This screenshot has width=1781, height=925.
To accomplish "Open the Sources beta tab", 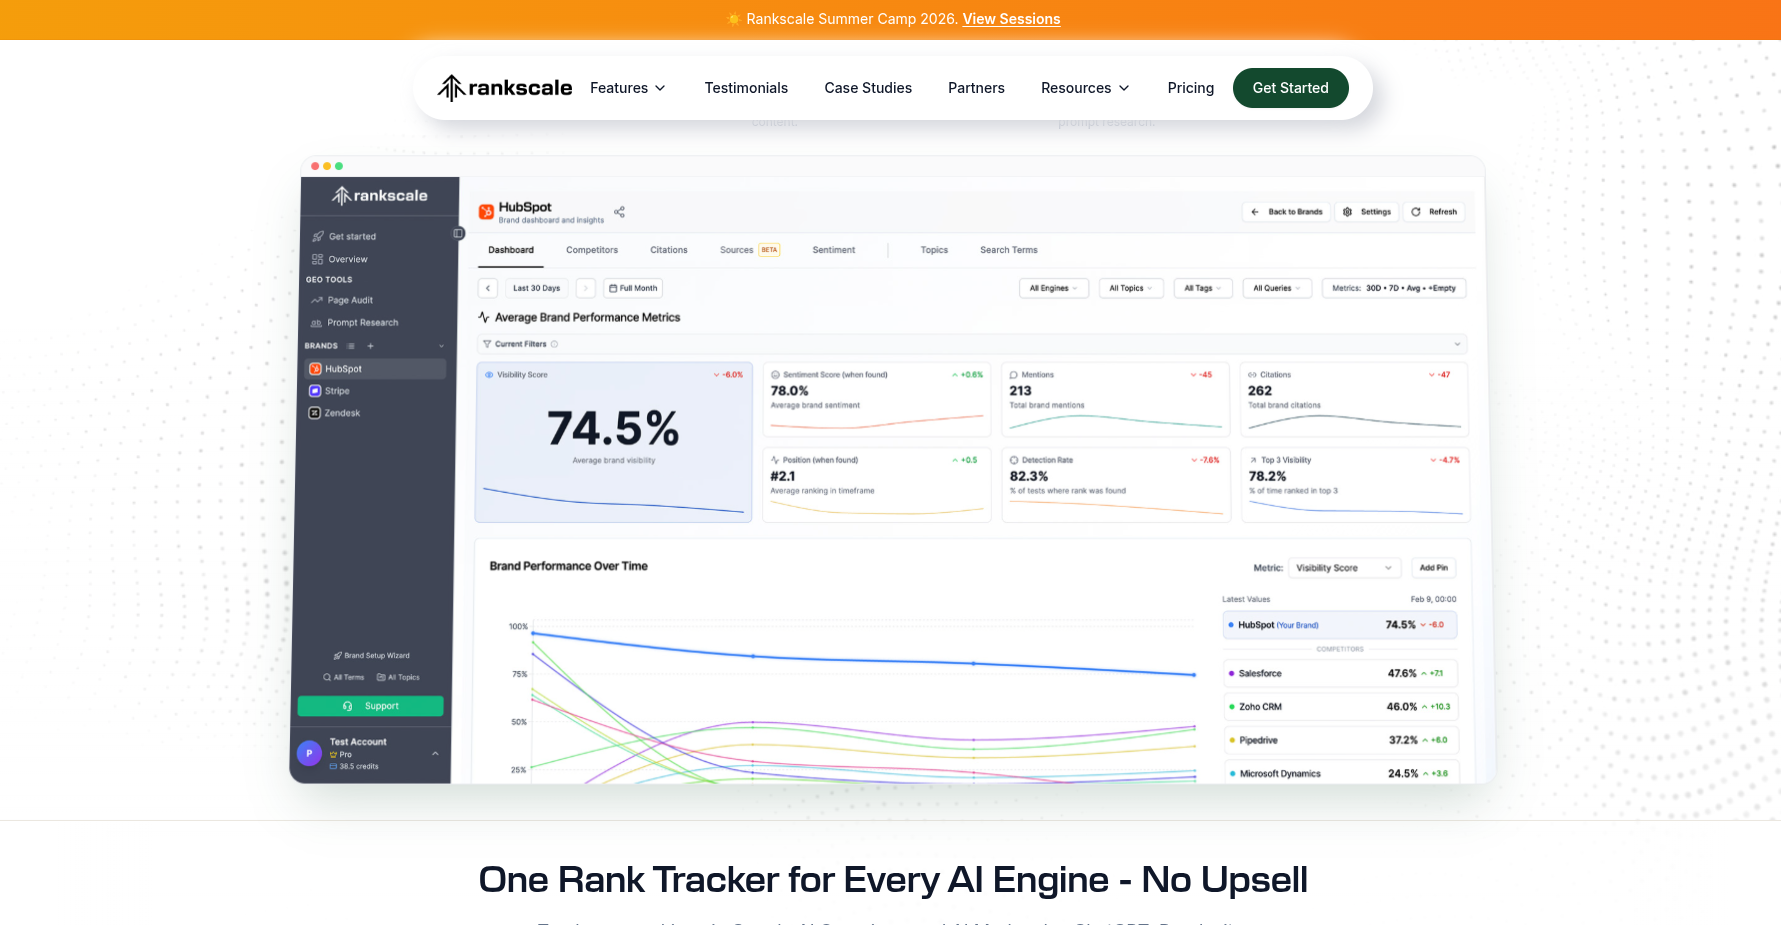I will click(x=749, y=250).
